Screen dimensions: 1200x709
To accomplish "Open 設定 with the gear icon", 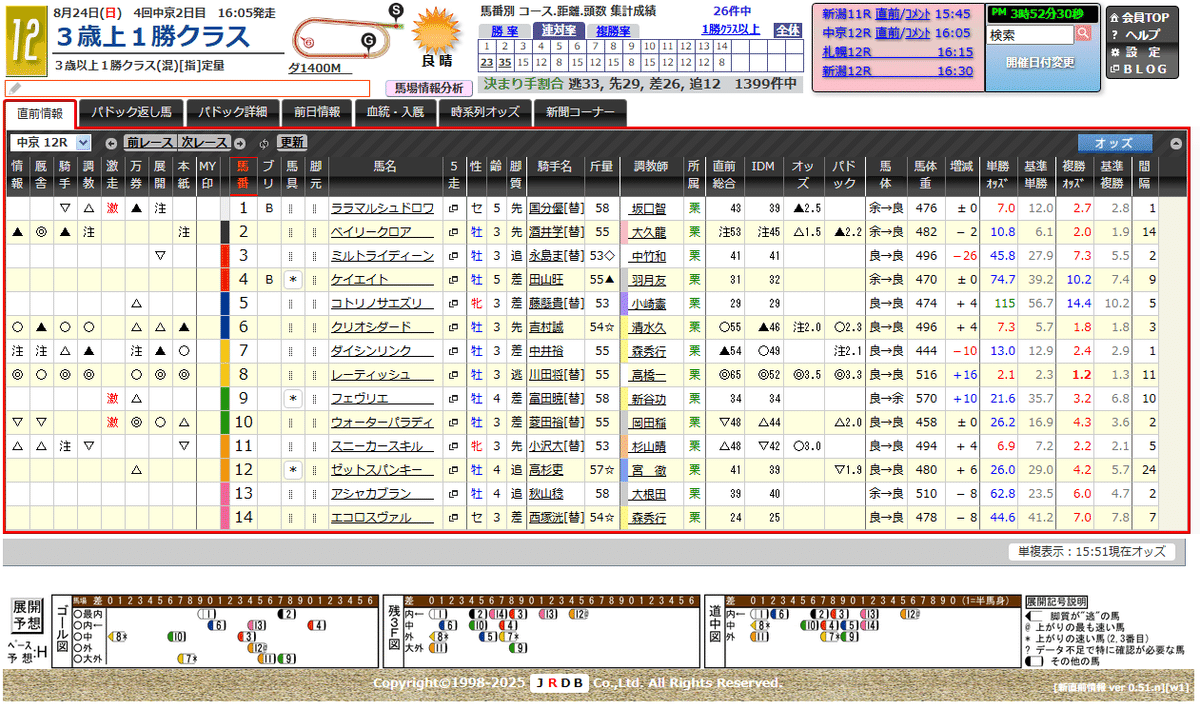I will (x=1114, y=52).
